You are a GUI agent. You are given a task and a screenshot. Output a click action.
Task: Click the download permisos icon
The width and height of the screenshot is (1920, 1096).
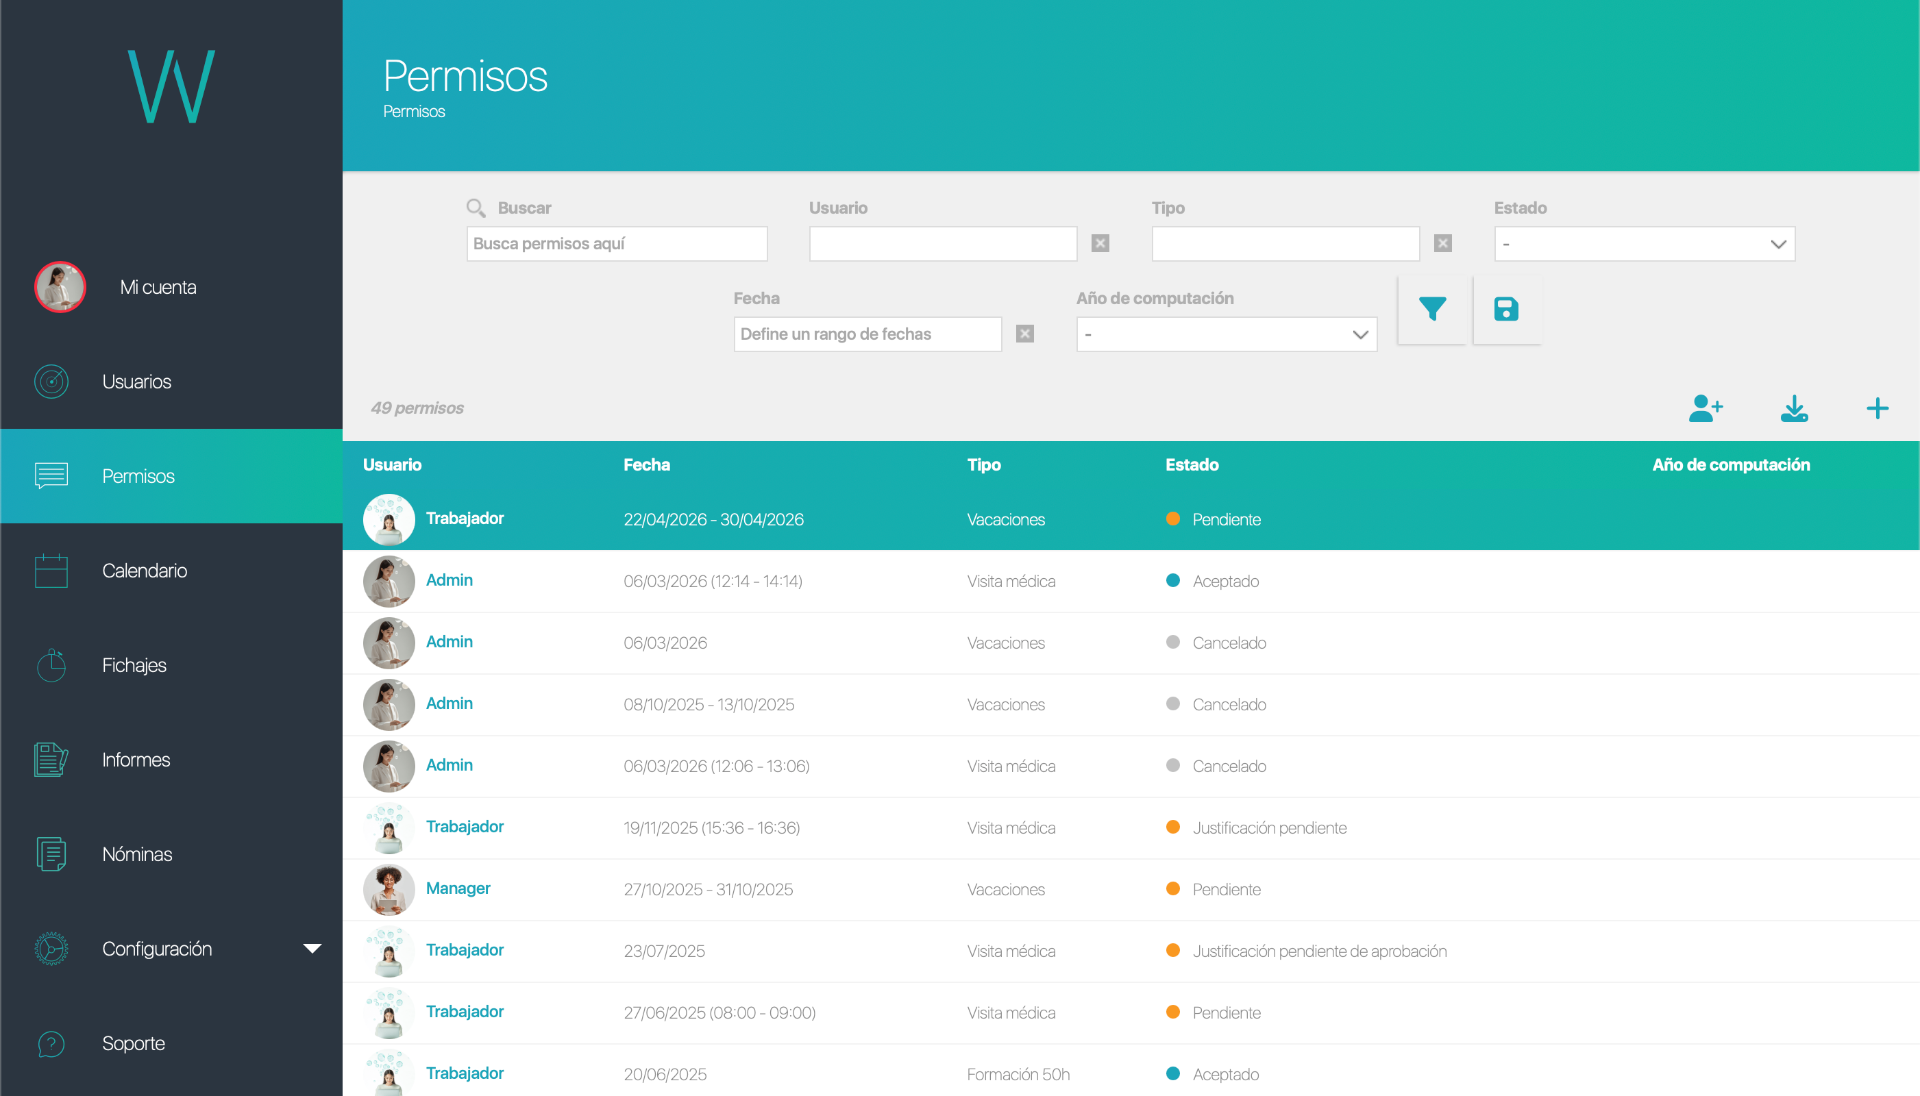1794,408
